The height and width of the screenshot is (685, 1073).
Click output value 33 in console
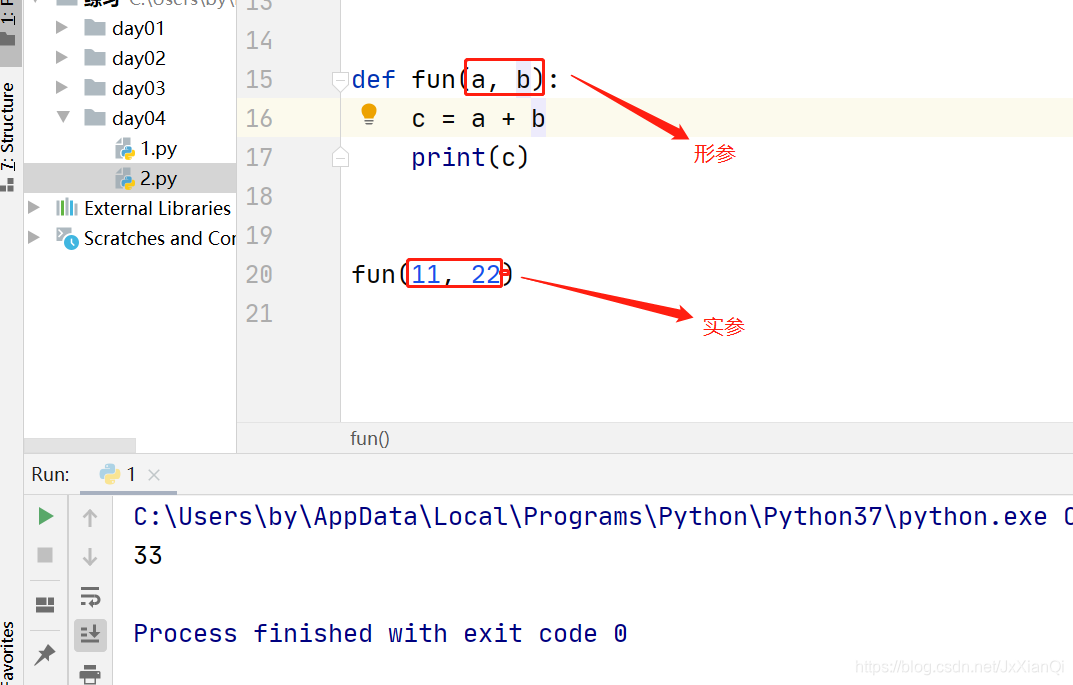(148, 555)
